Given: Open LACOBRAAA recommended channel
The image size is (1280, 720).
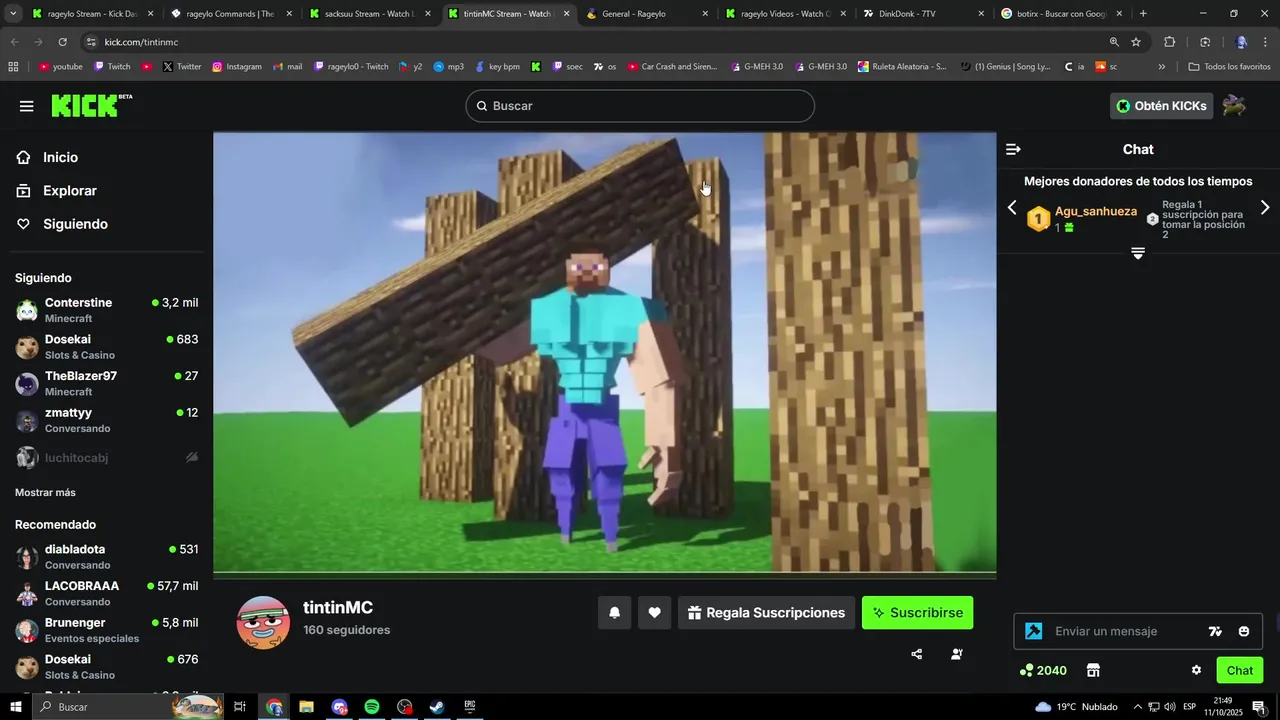Looking at the screenshot, I should point(106,593).
